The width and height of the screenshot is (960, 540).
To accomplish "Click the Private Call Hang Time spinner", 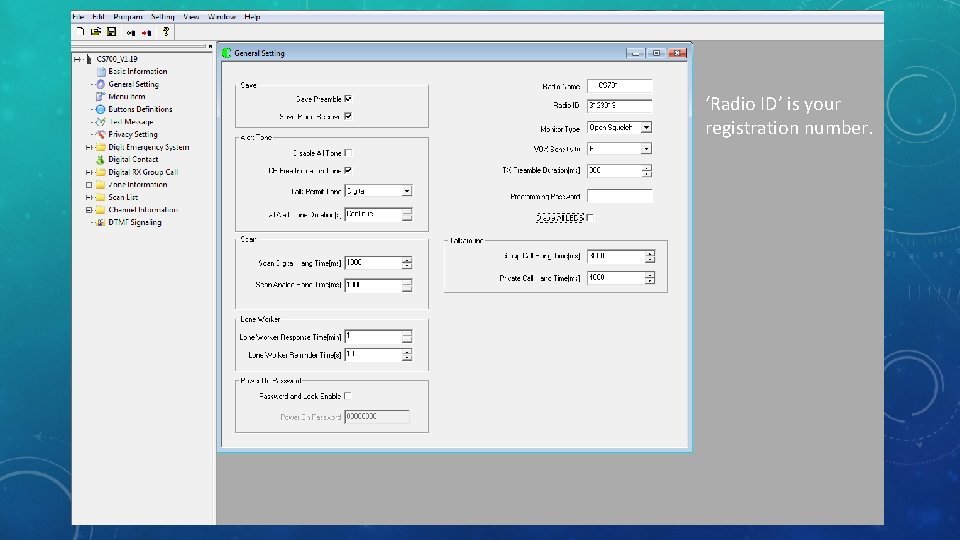I will [x=649, y=278].
